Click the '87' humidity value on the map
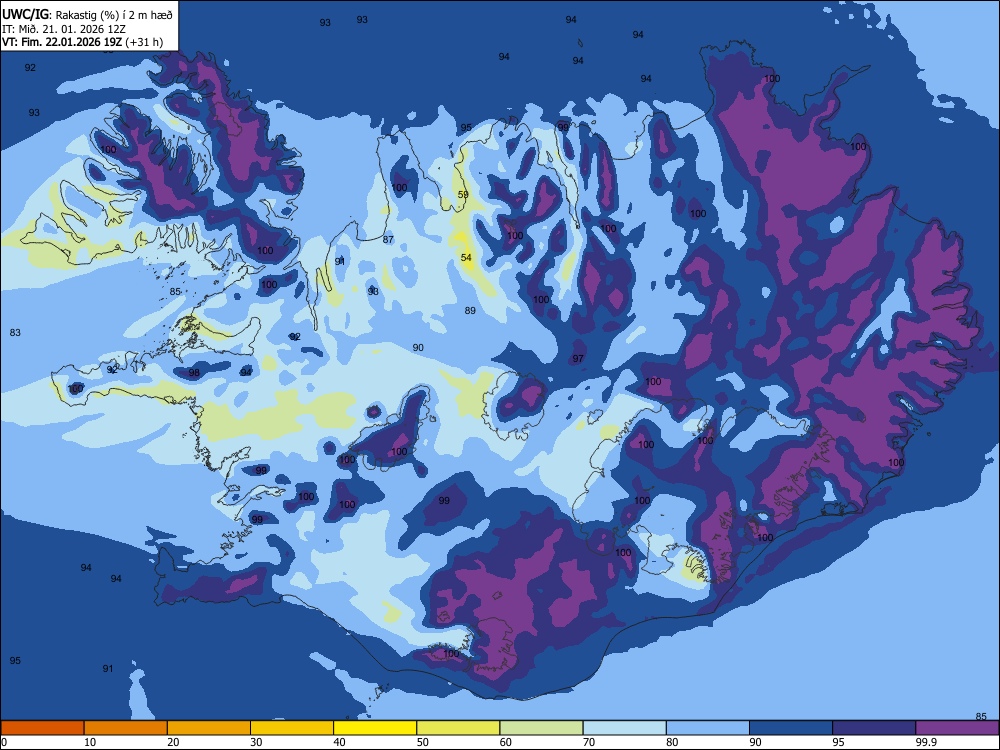Image resolution: width=1000 pixels, height=750 pixels. click(x=388, y=240)
